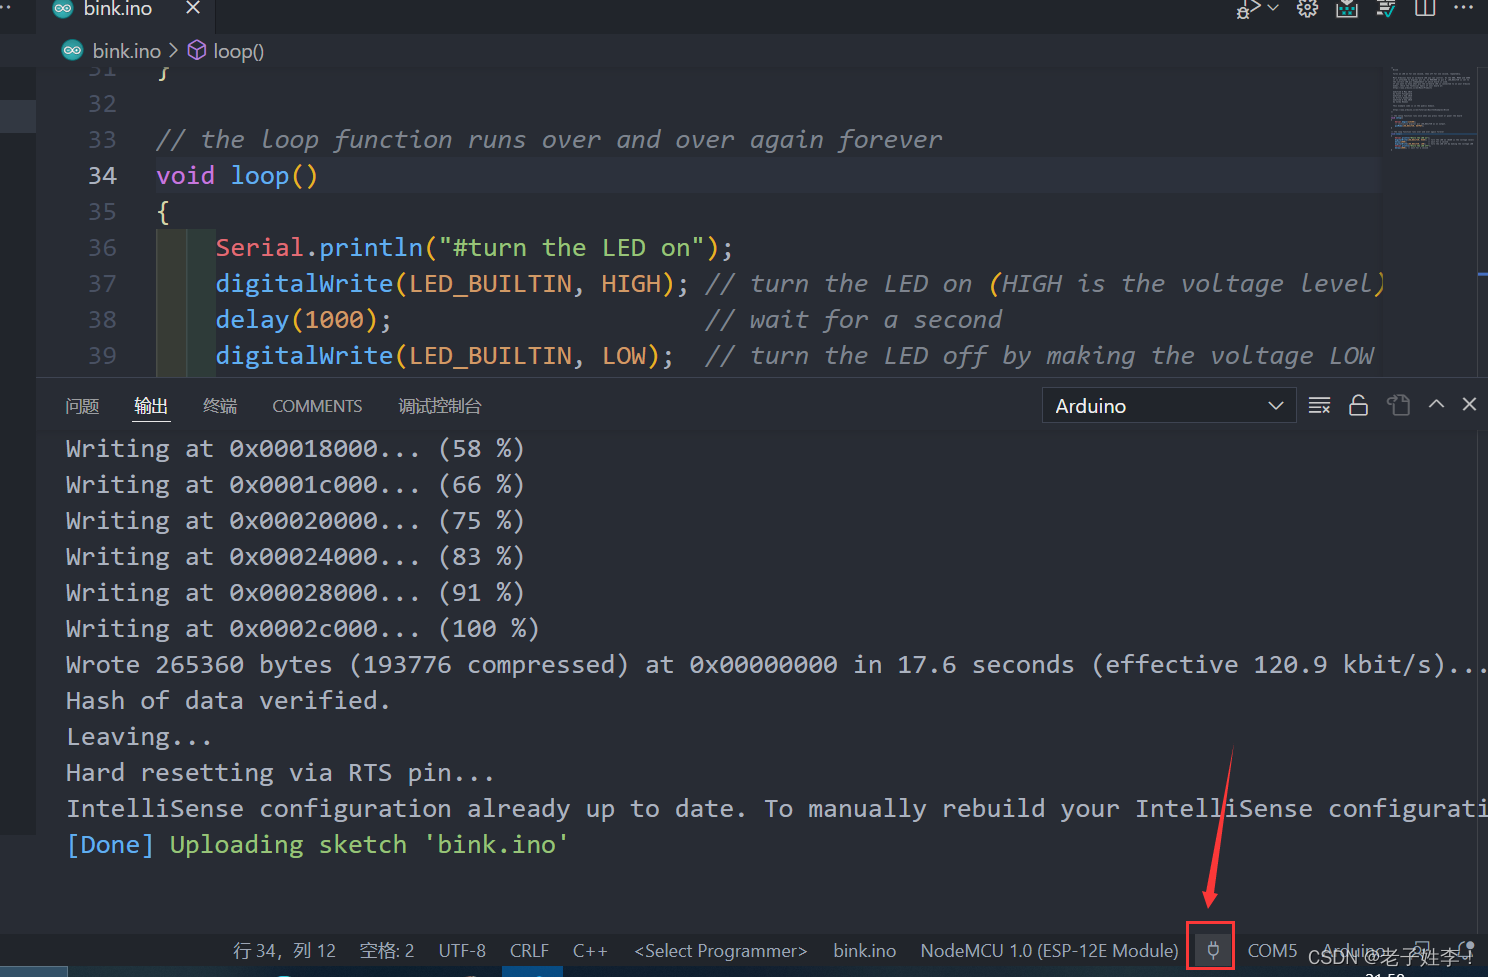Click 'IntelliSense configuration already up to date' line

click(x=775, y=809)
